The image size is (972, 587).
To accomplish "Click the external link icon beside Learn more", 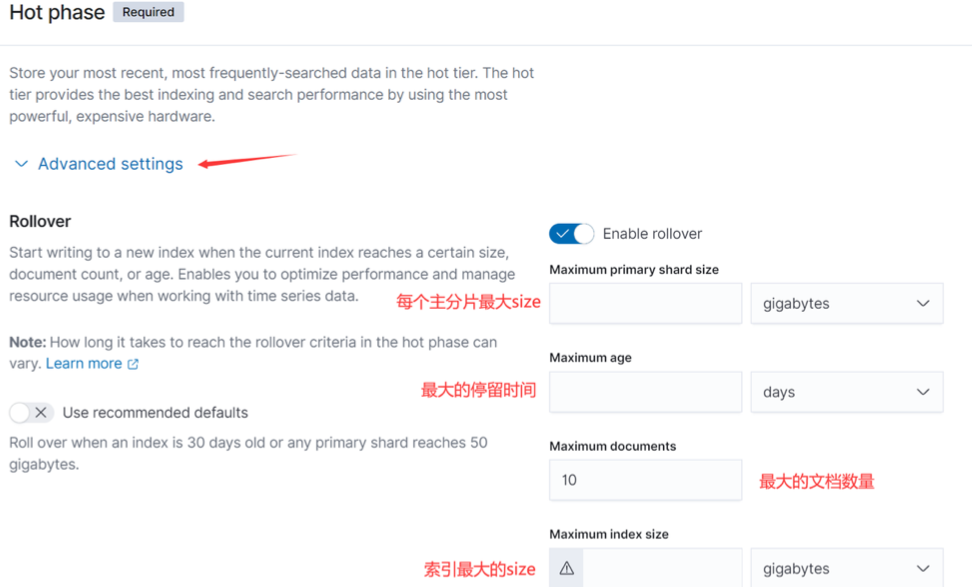I will coord(133,364).
